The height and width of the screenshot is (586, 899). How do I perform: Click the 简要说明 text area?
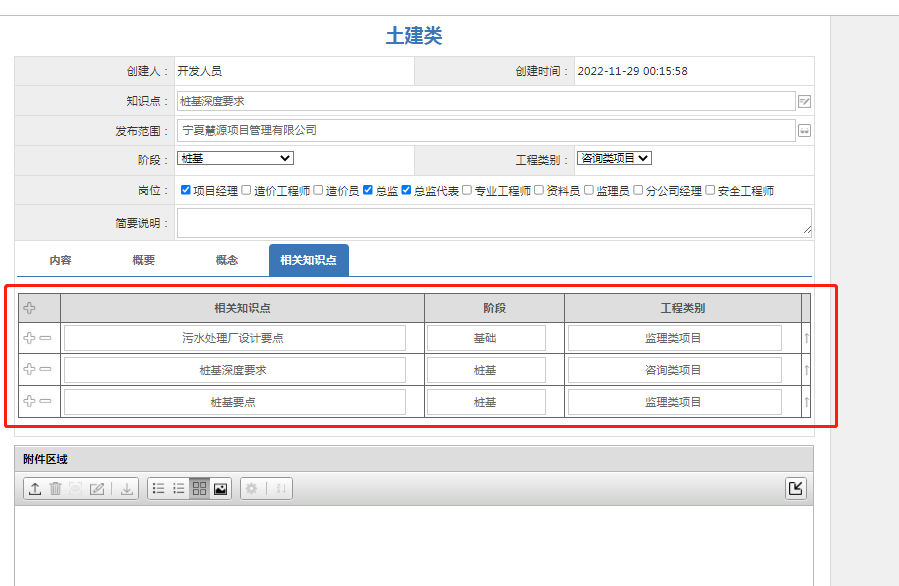click(x=494, y=222)
